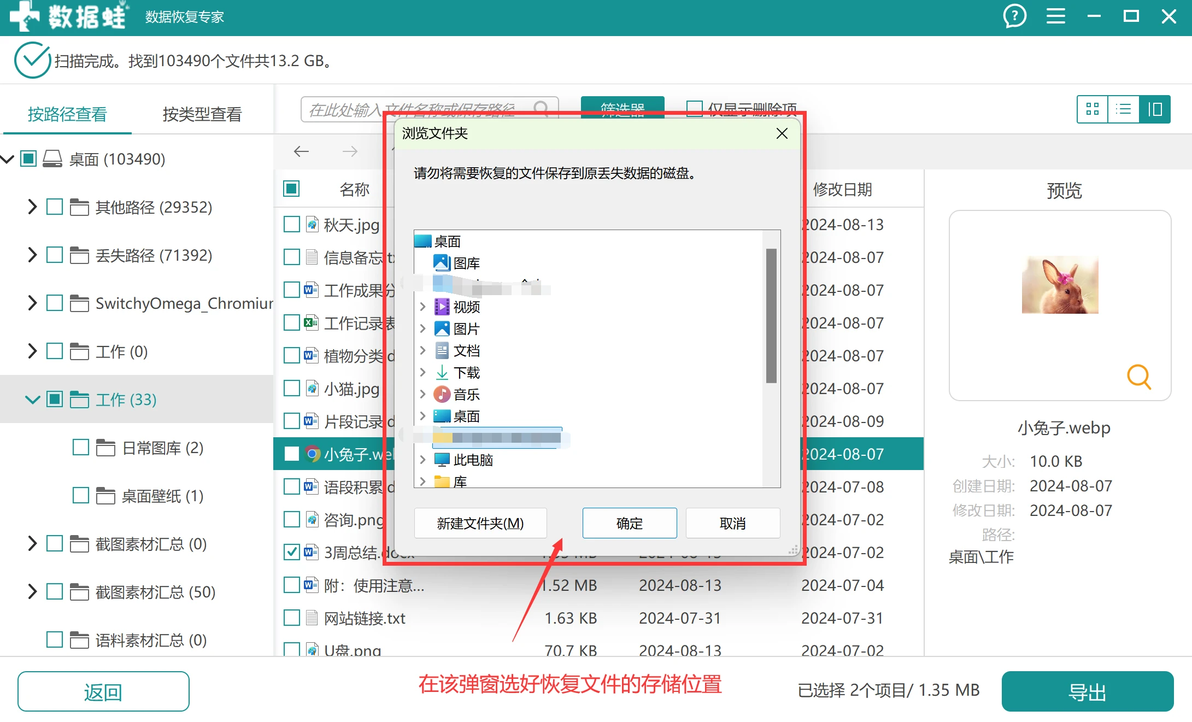Expand the 丢失路径 (71392) tree node

(32, 255)
